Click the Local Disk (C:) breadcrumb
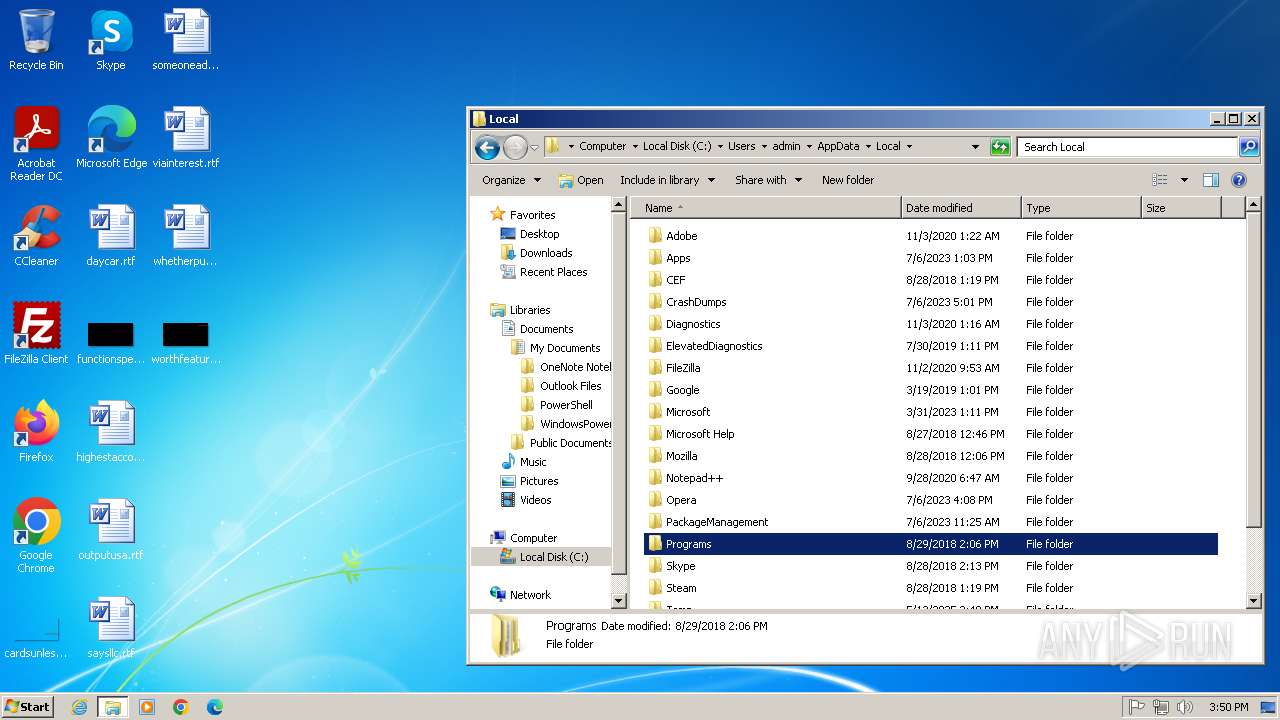 (677, 147)
